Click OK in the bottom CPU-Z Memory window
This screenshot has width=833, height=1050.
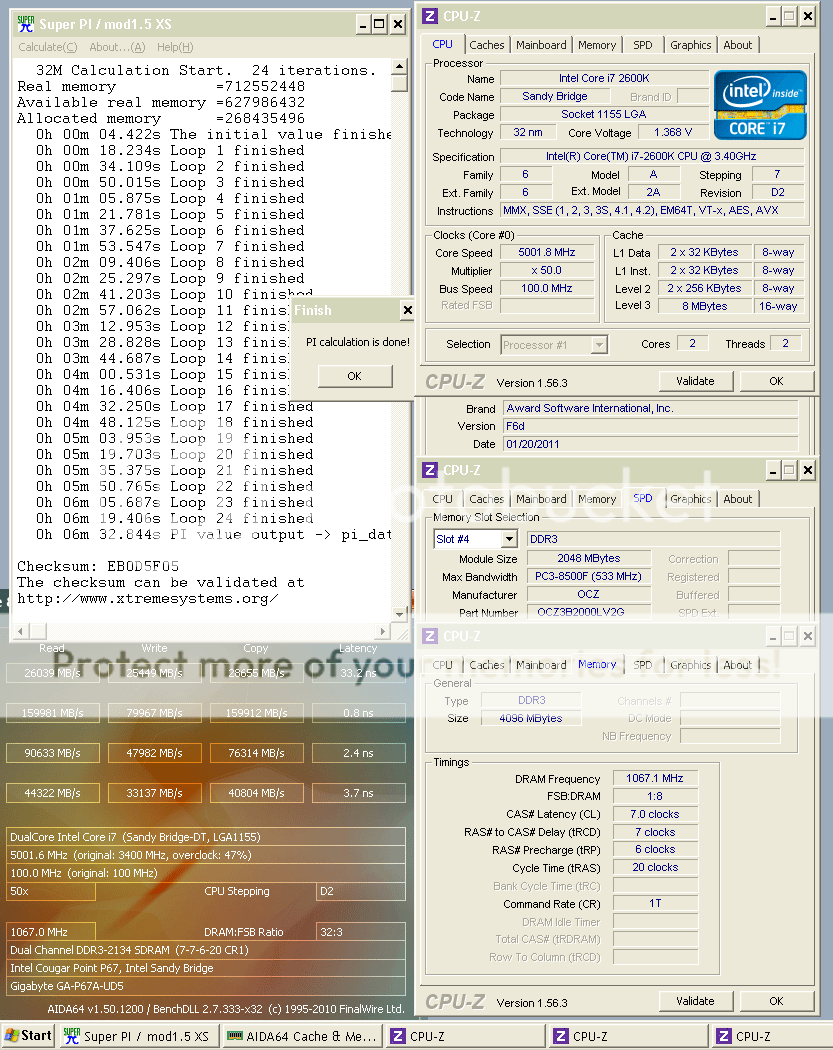pos(776,1001)
